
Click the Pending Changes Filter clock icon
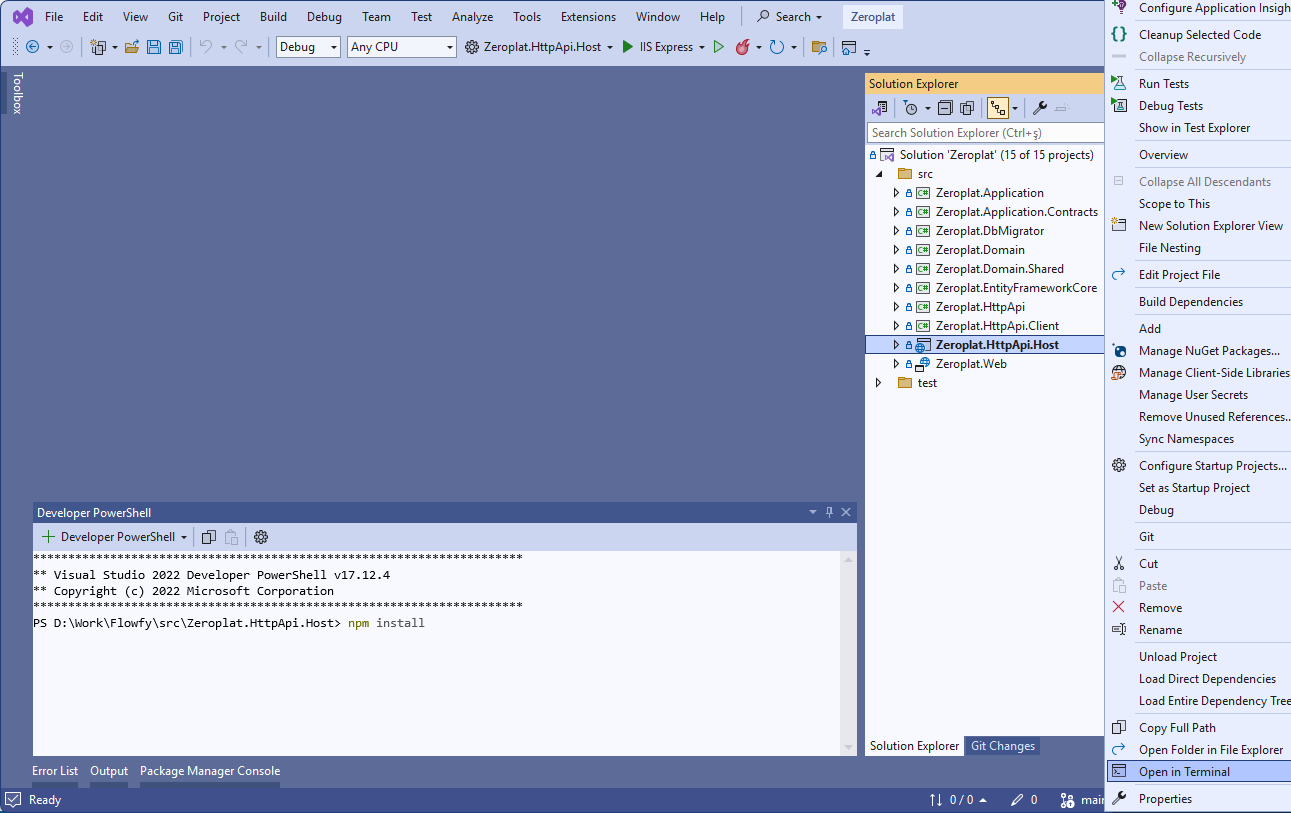(911, 108)
